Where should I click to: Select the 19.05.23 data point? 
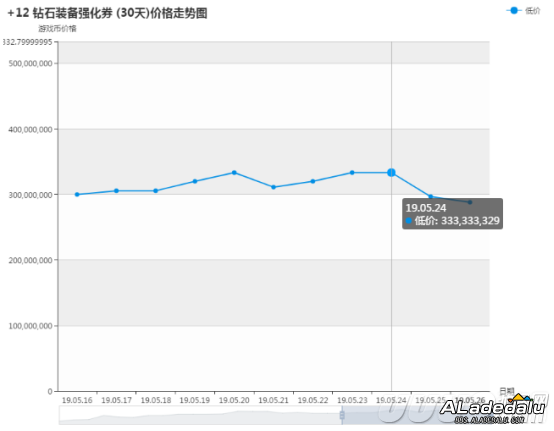point(352,173)
